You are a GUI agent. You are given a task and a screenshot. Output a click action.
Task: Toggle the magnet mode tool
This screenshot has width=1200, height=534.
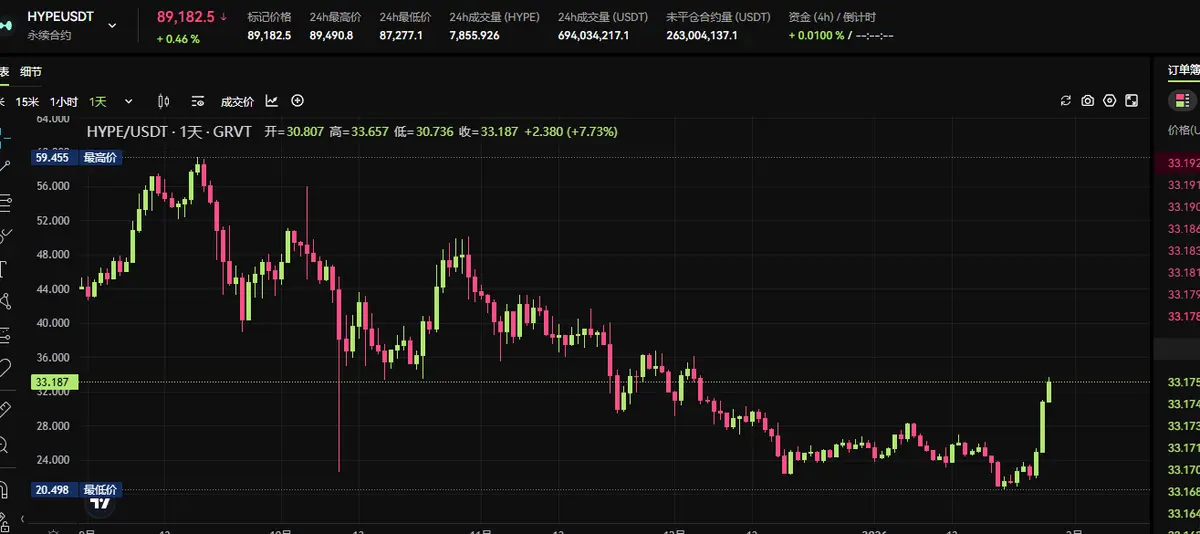pyautogui.click(x=4, y=489)
